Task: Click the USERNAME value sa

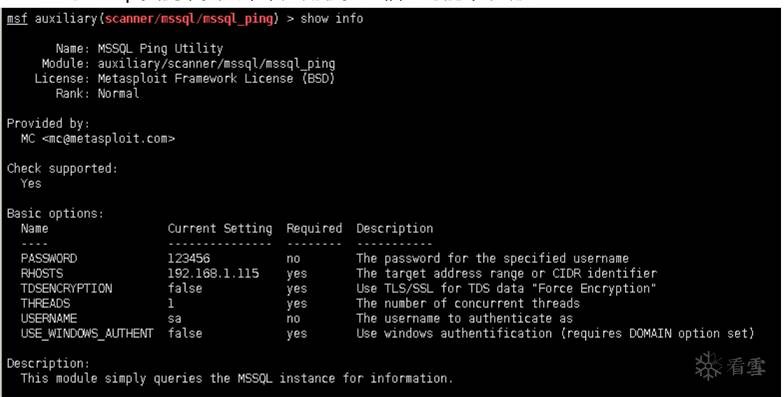Action: tap(175, 318)
